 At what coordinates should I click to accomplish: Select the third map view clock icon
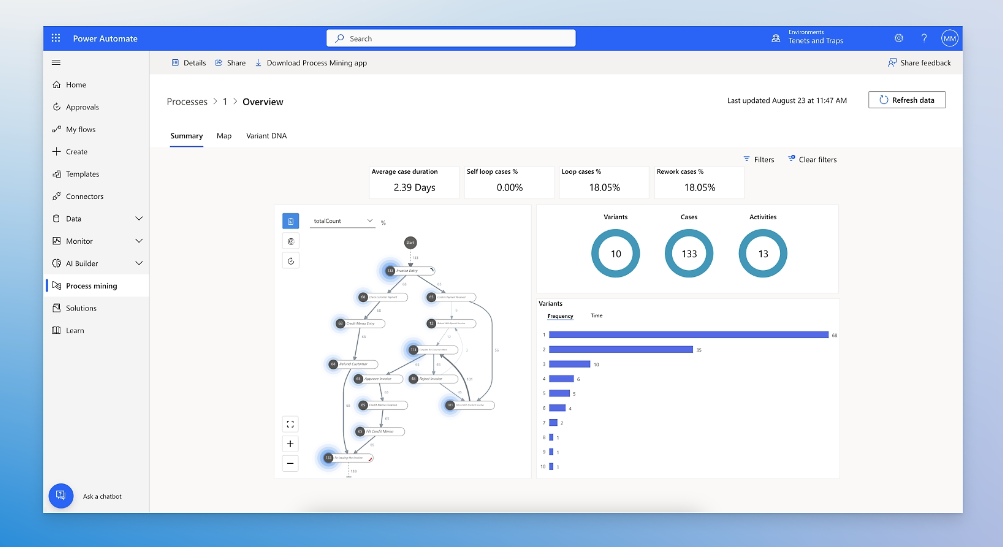pyautogui.click(x=290, y=261)
